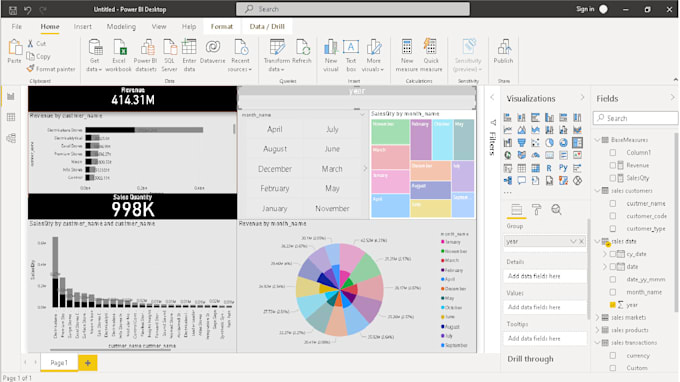Save the file using the save icon

point(13,10)
